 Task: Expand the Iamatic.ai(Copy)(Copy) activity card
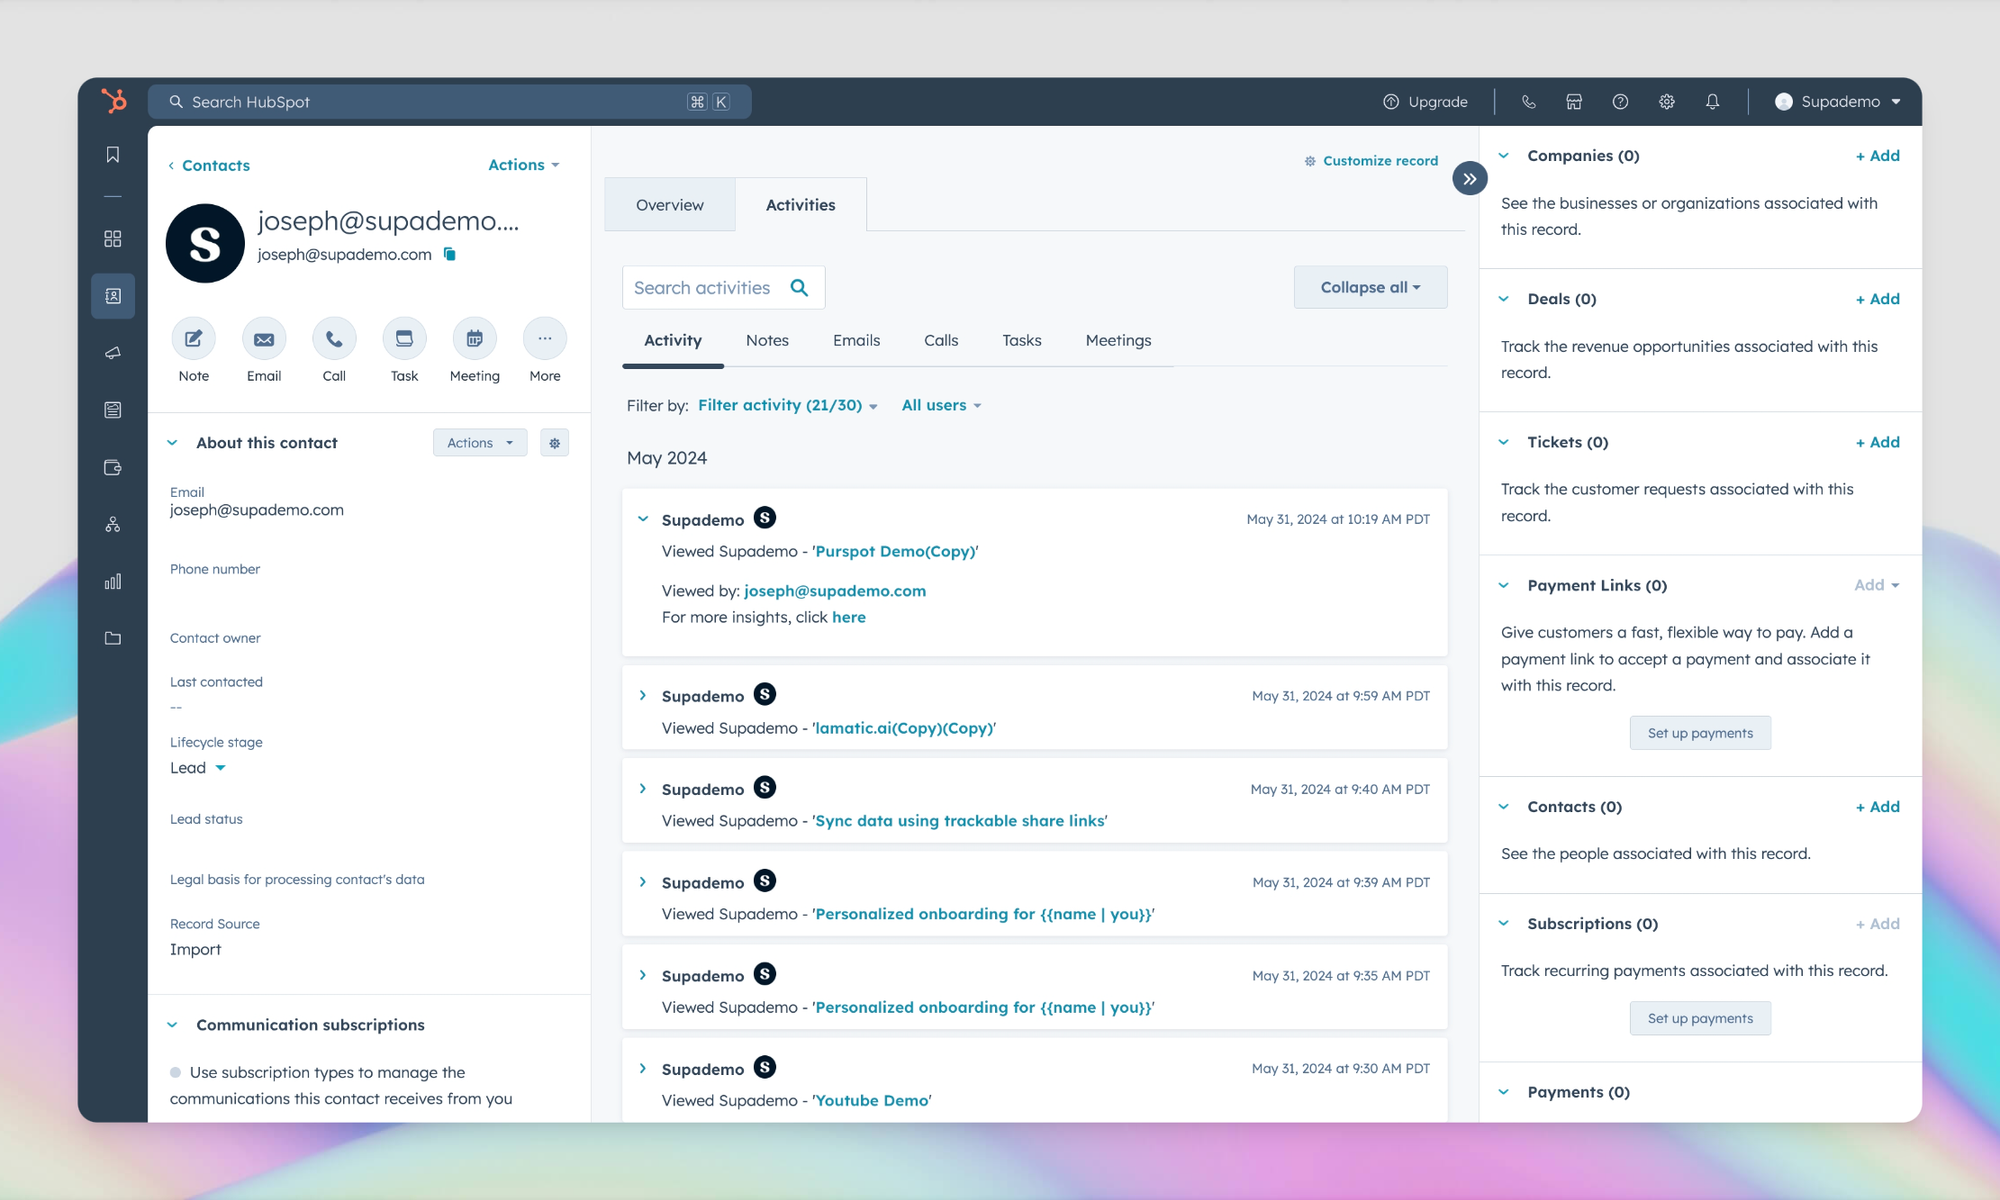[x=643, y=696]
